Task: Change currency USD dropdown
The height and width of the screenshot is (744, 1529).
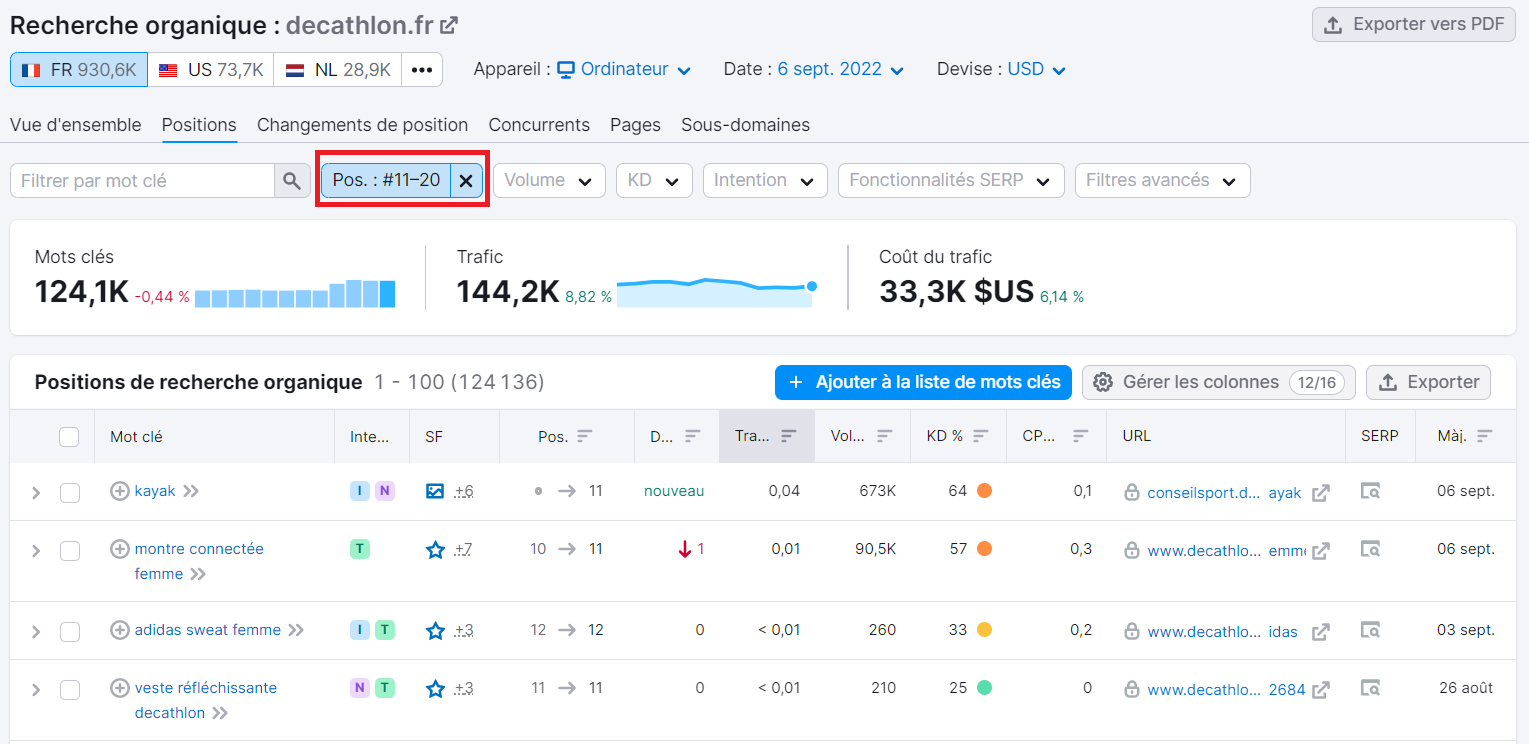Action: click(x=1036, y=70)
